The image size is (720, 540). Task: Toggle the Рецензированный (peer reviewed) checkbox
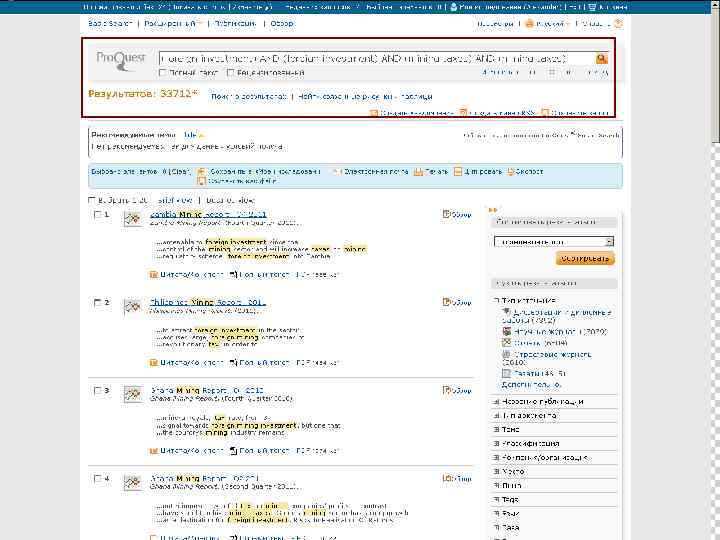pos(231,73)
